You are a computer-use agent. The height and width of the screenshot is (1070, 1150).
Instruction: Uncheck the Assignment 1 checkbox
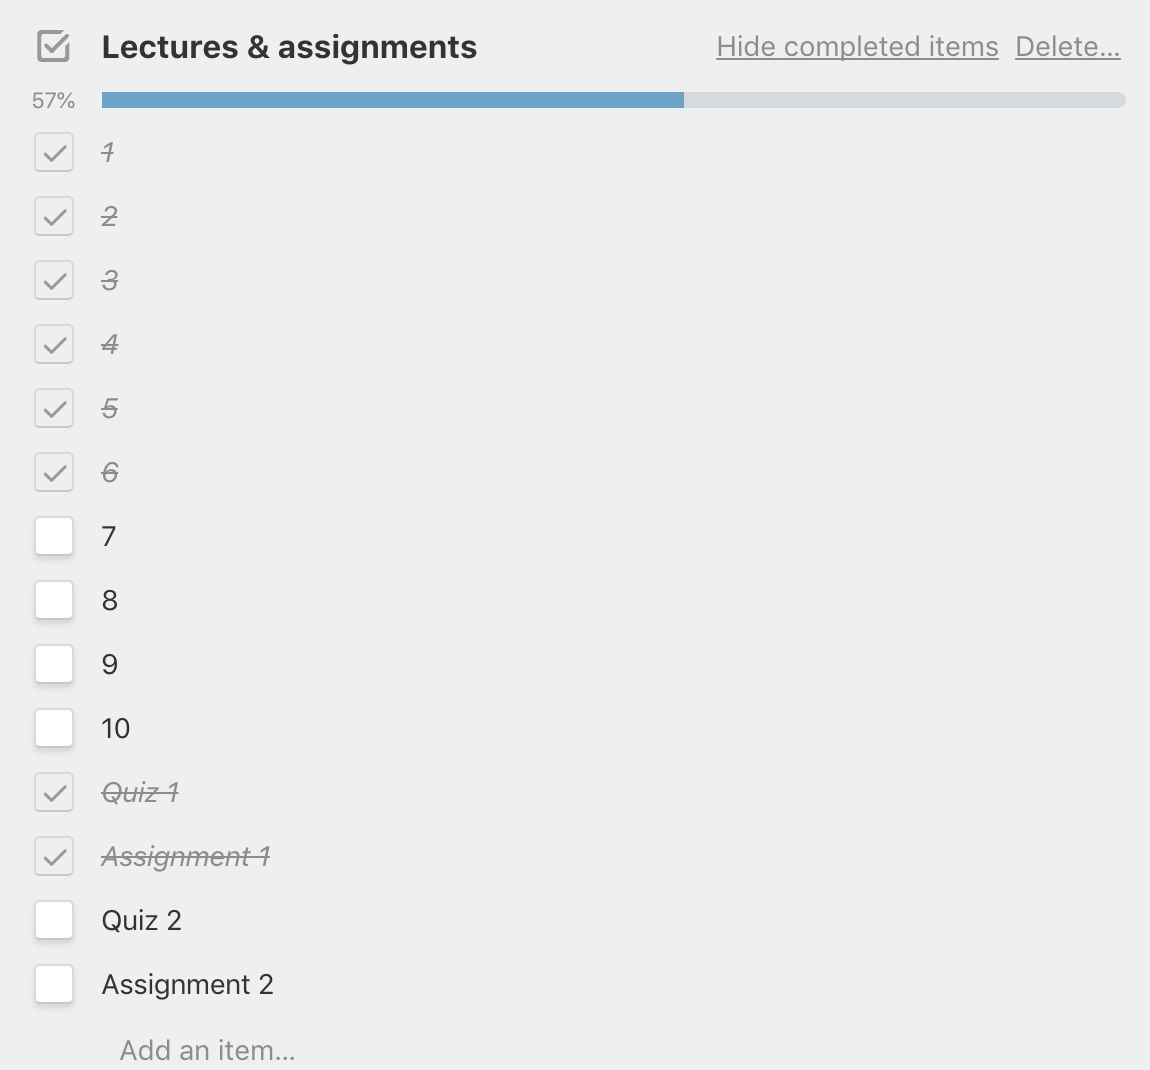tap(54, 857)
